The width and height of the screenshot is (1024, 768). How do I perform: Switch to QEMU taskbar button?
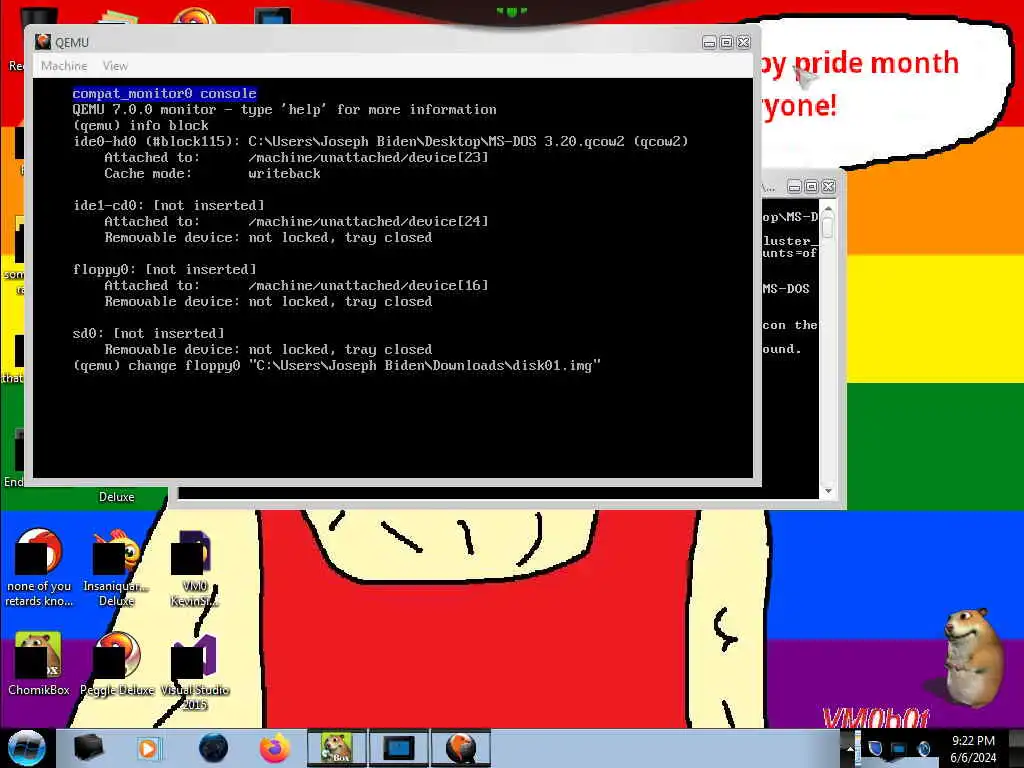pyautogui.click(x=460, y=748)
